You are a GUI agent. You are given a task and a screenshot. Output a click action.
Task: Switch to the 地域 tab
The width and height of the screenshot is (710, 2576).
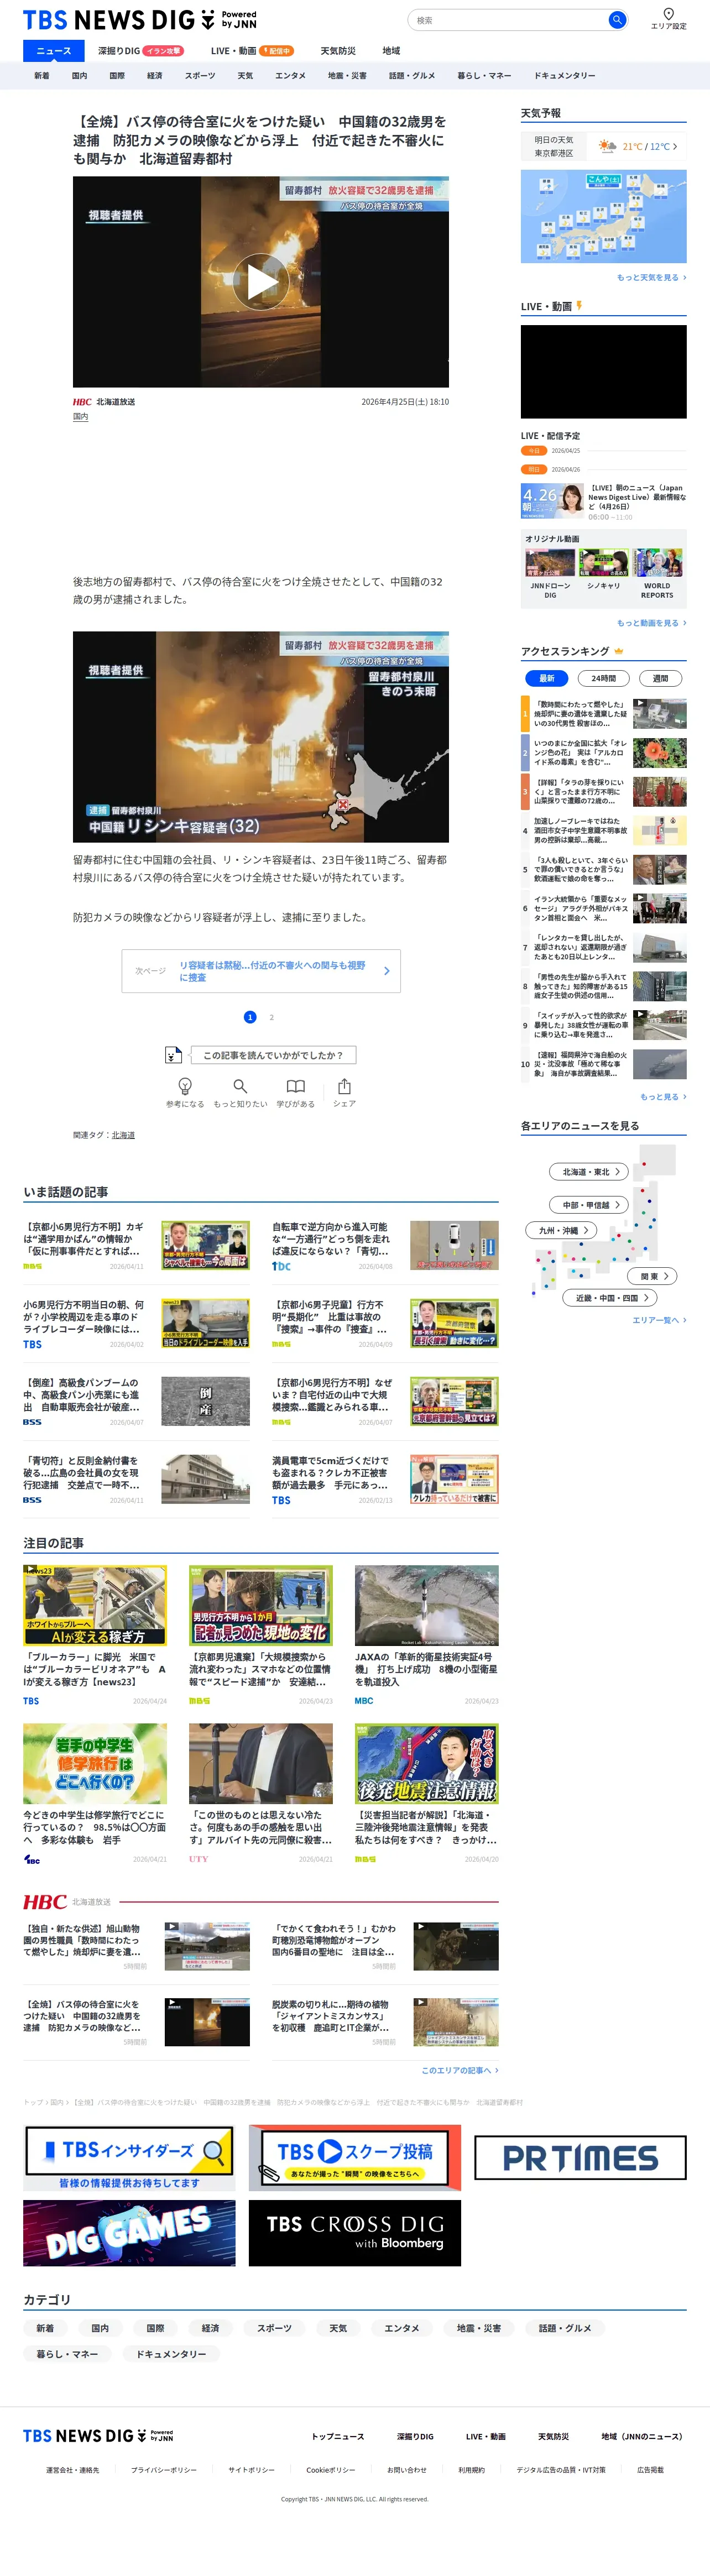(x=391, y=51)
